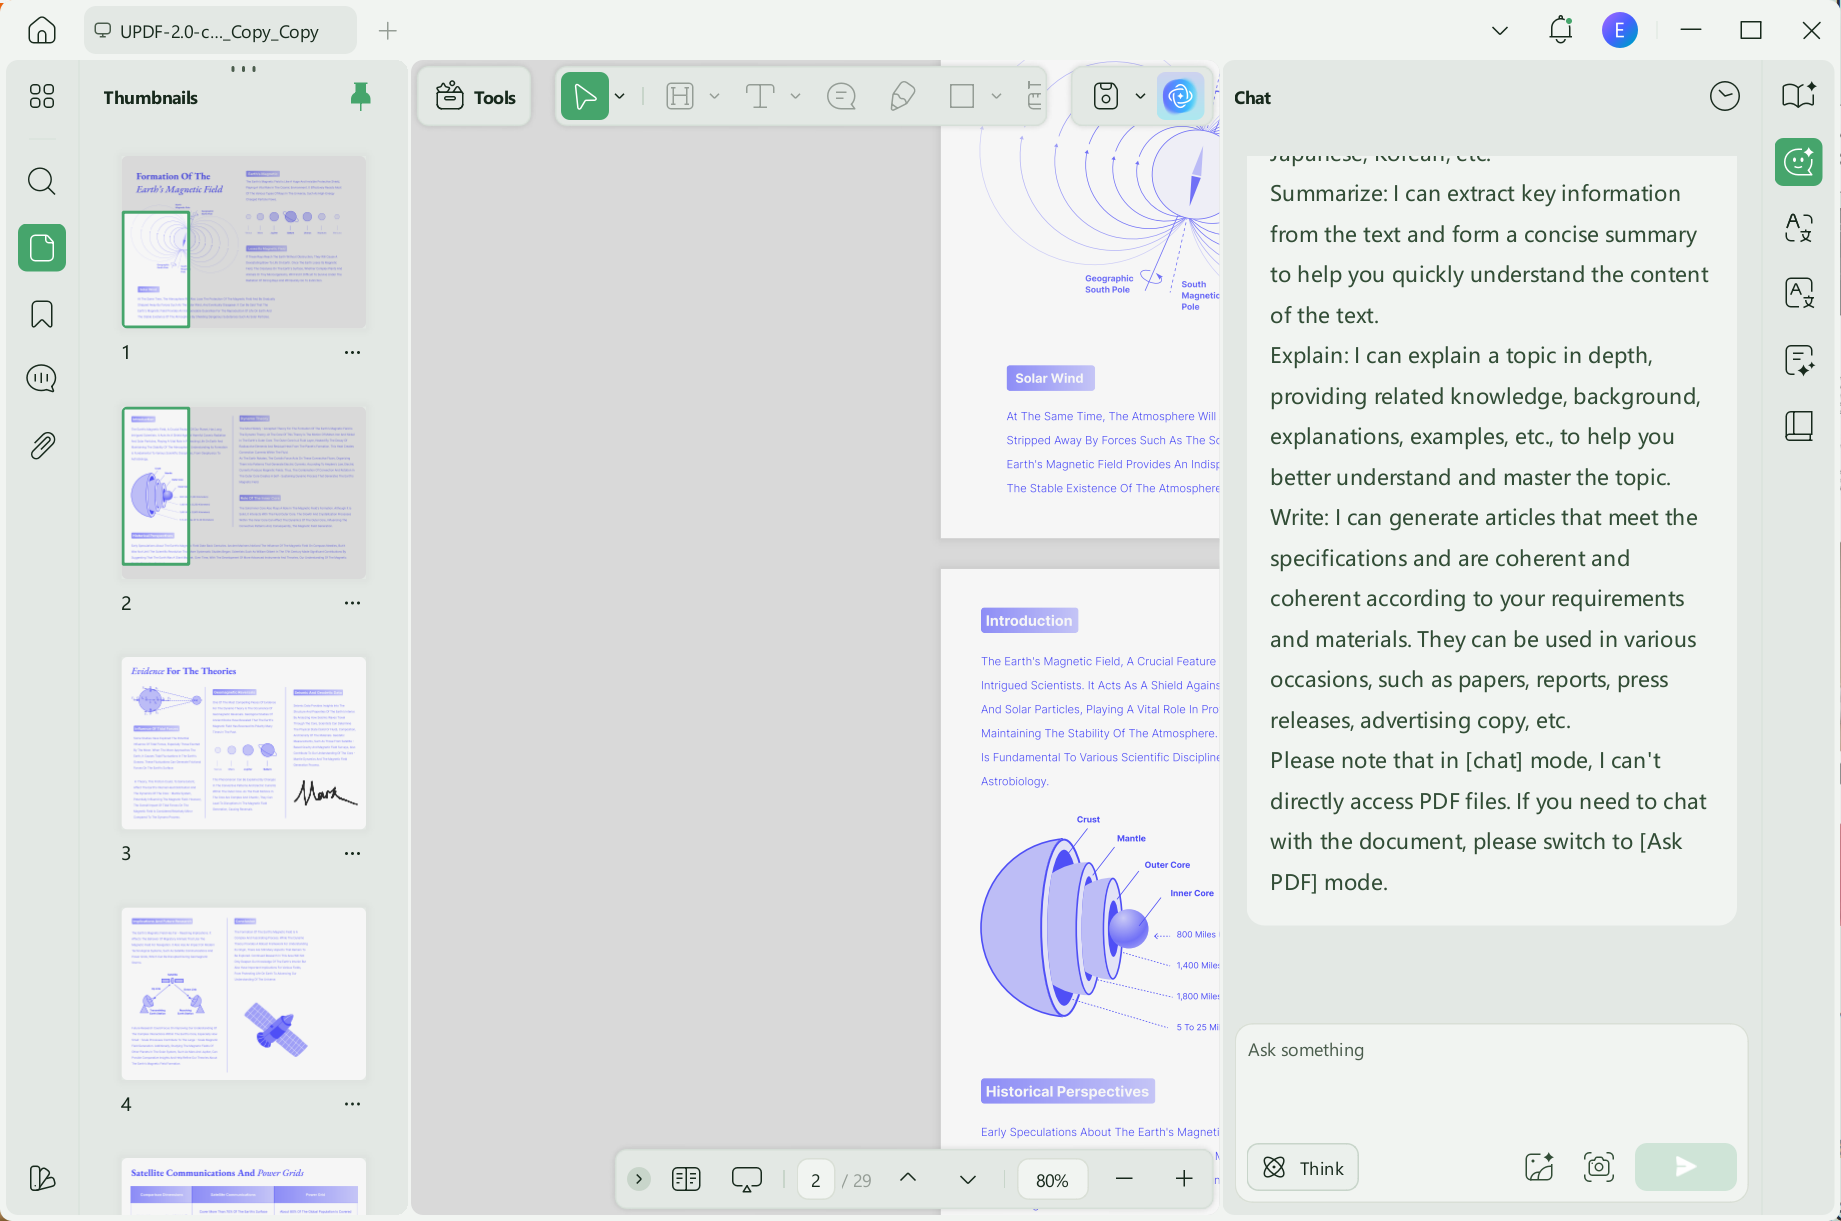Image resolution: width=1841 pixels, height=1221 pixels.
Task: Open the notifications bell
Action: 1560,30
